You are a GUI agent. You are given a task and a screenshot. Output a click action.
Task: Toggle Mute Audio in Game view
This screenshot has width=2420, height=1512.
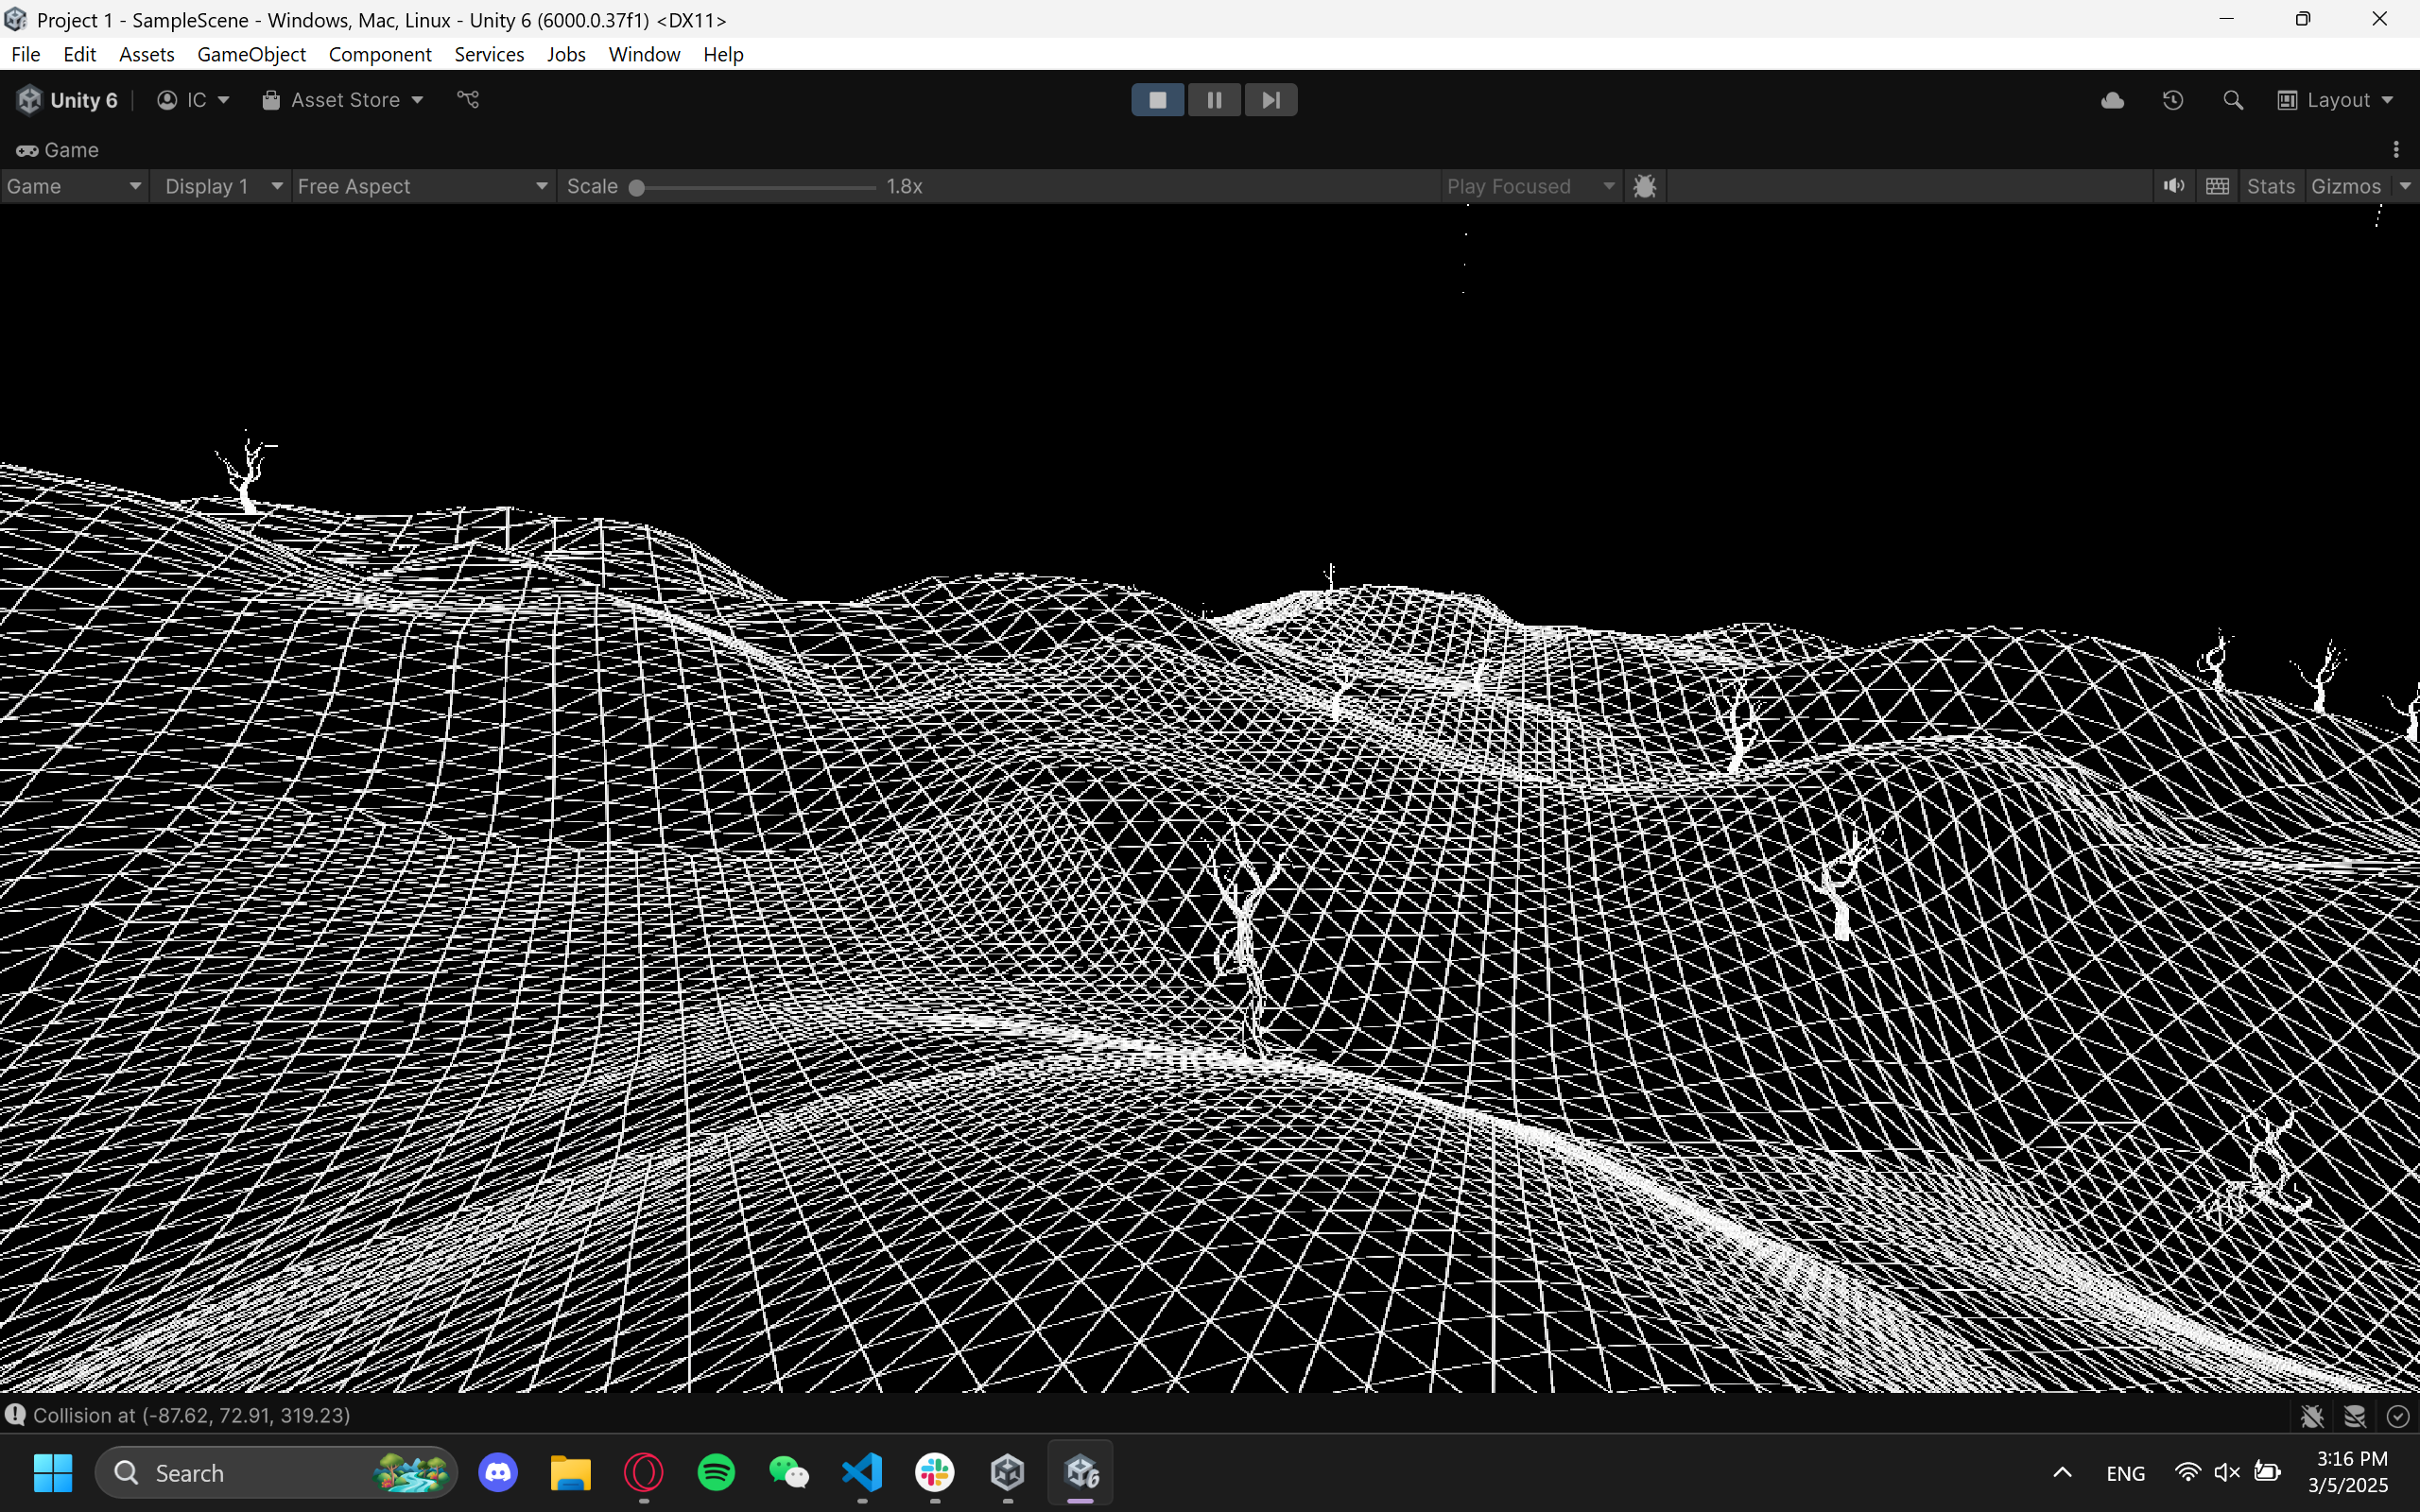click(2174, 186)
